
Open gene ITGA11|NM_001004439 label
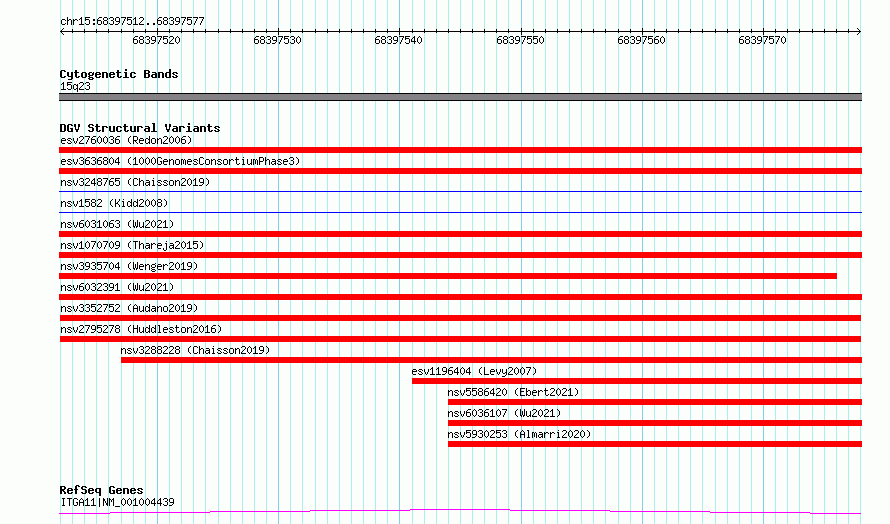point(117,502)
